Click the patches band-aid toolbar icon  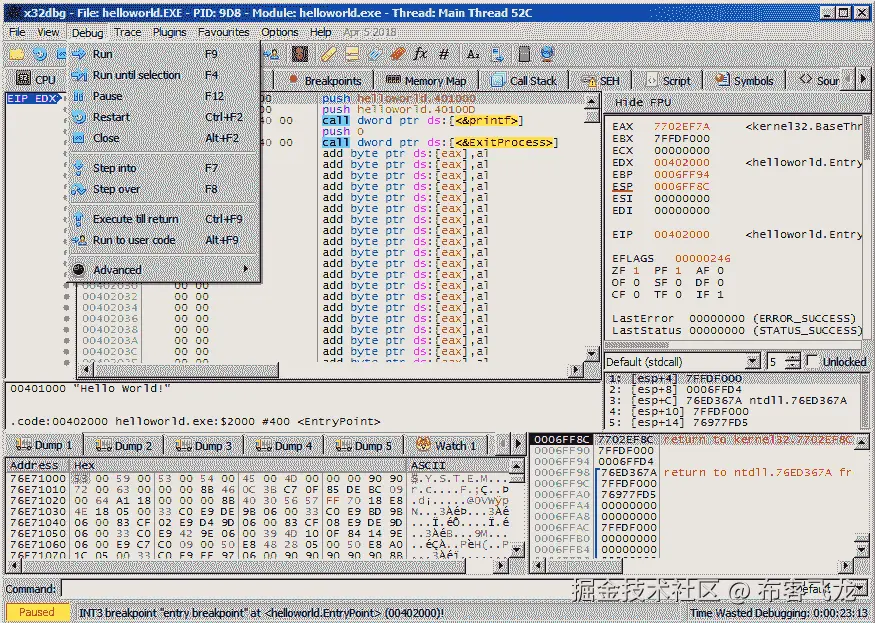(329, 54)
